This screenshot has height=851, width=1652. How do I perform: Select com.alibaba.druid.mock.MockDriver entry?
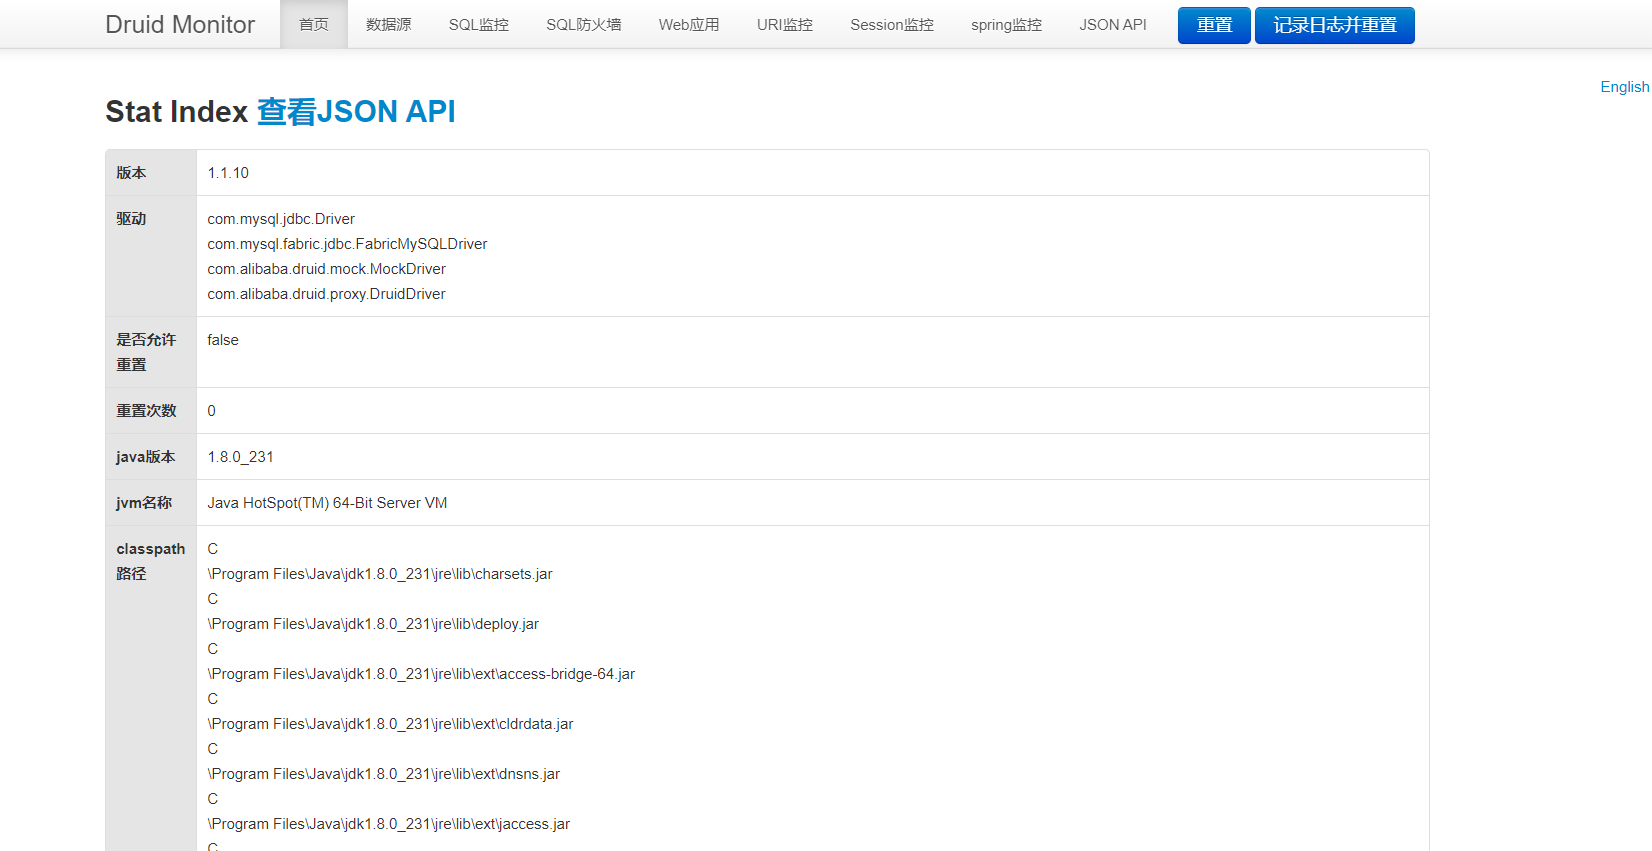tap(326, 269)
